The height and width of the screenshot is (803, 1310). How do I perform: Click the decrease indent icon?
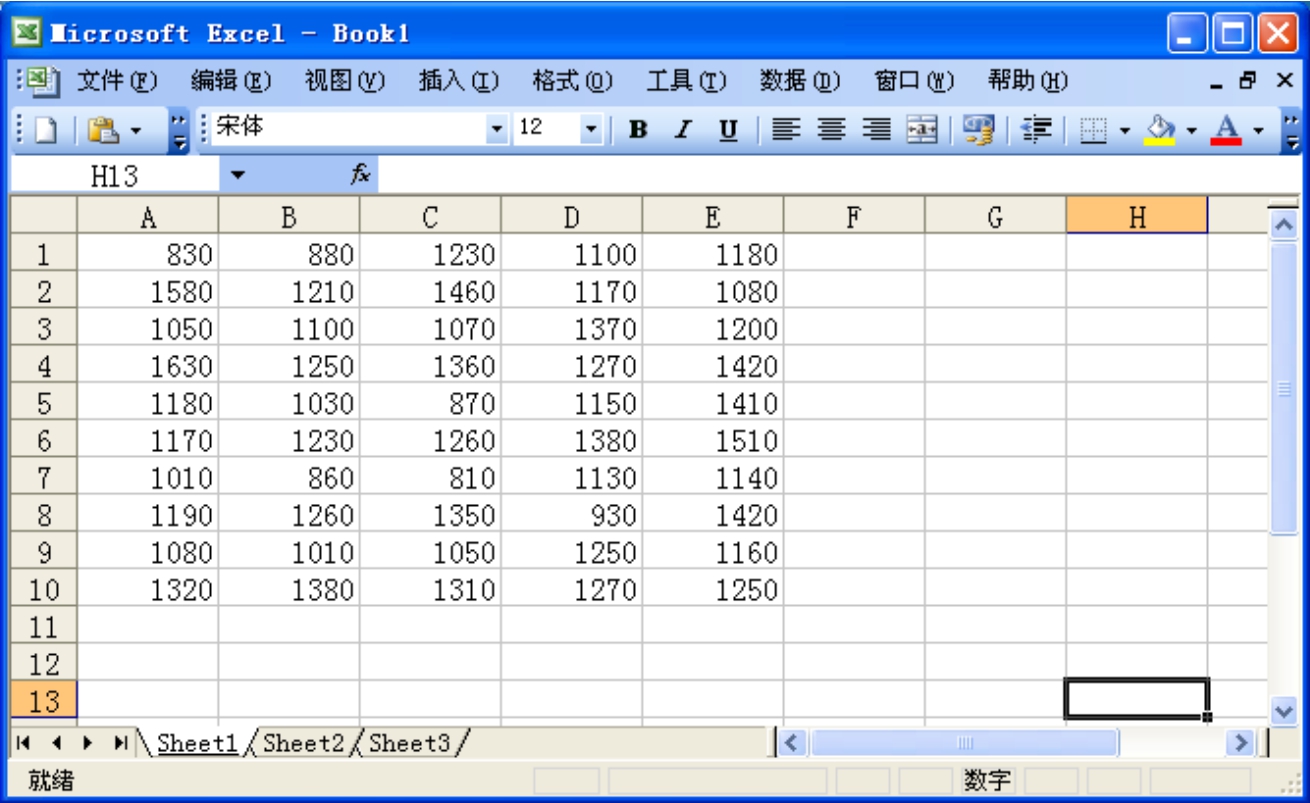click(1037, 130)
